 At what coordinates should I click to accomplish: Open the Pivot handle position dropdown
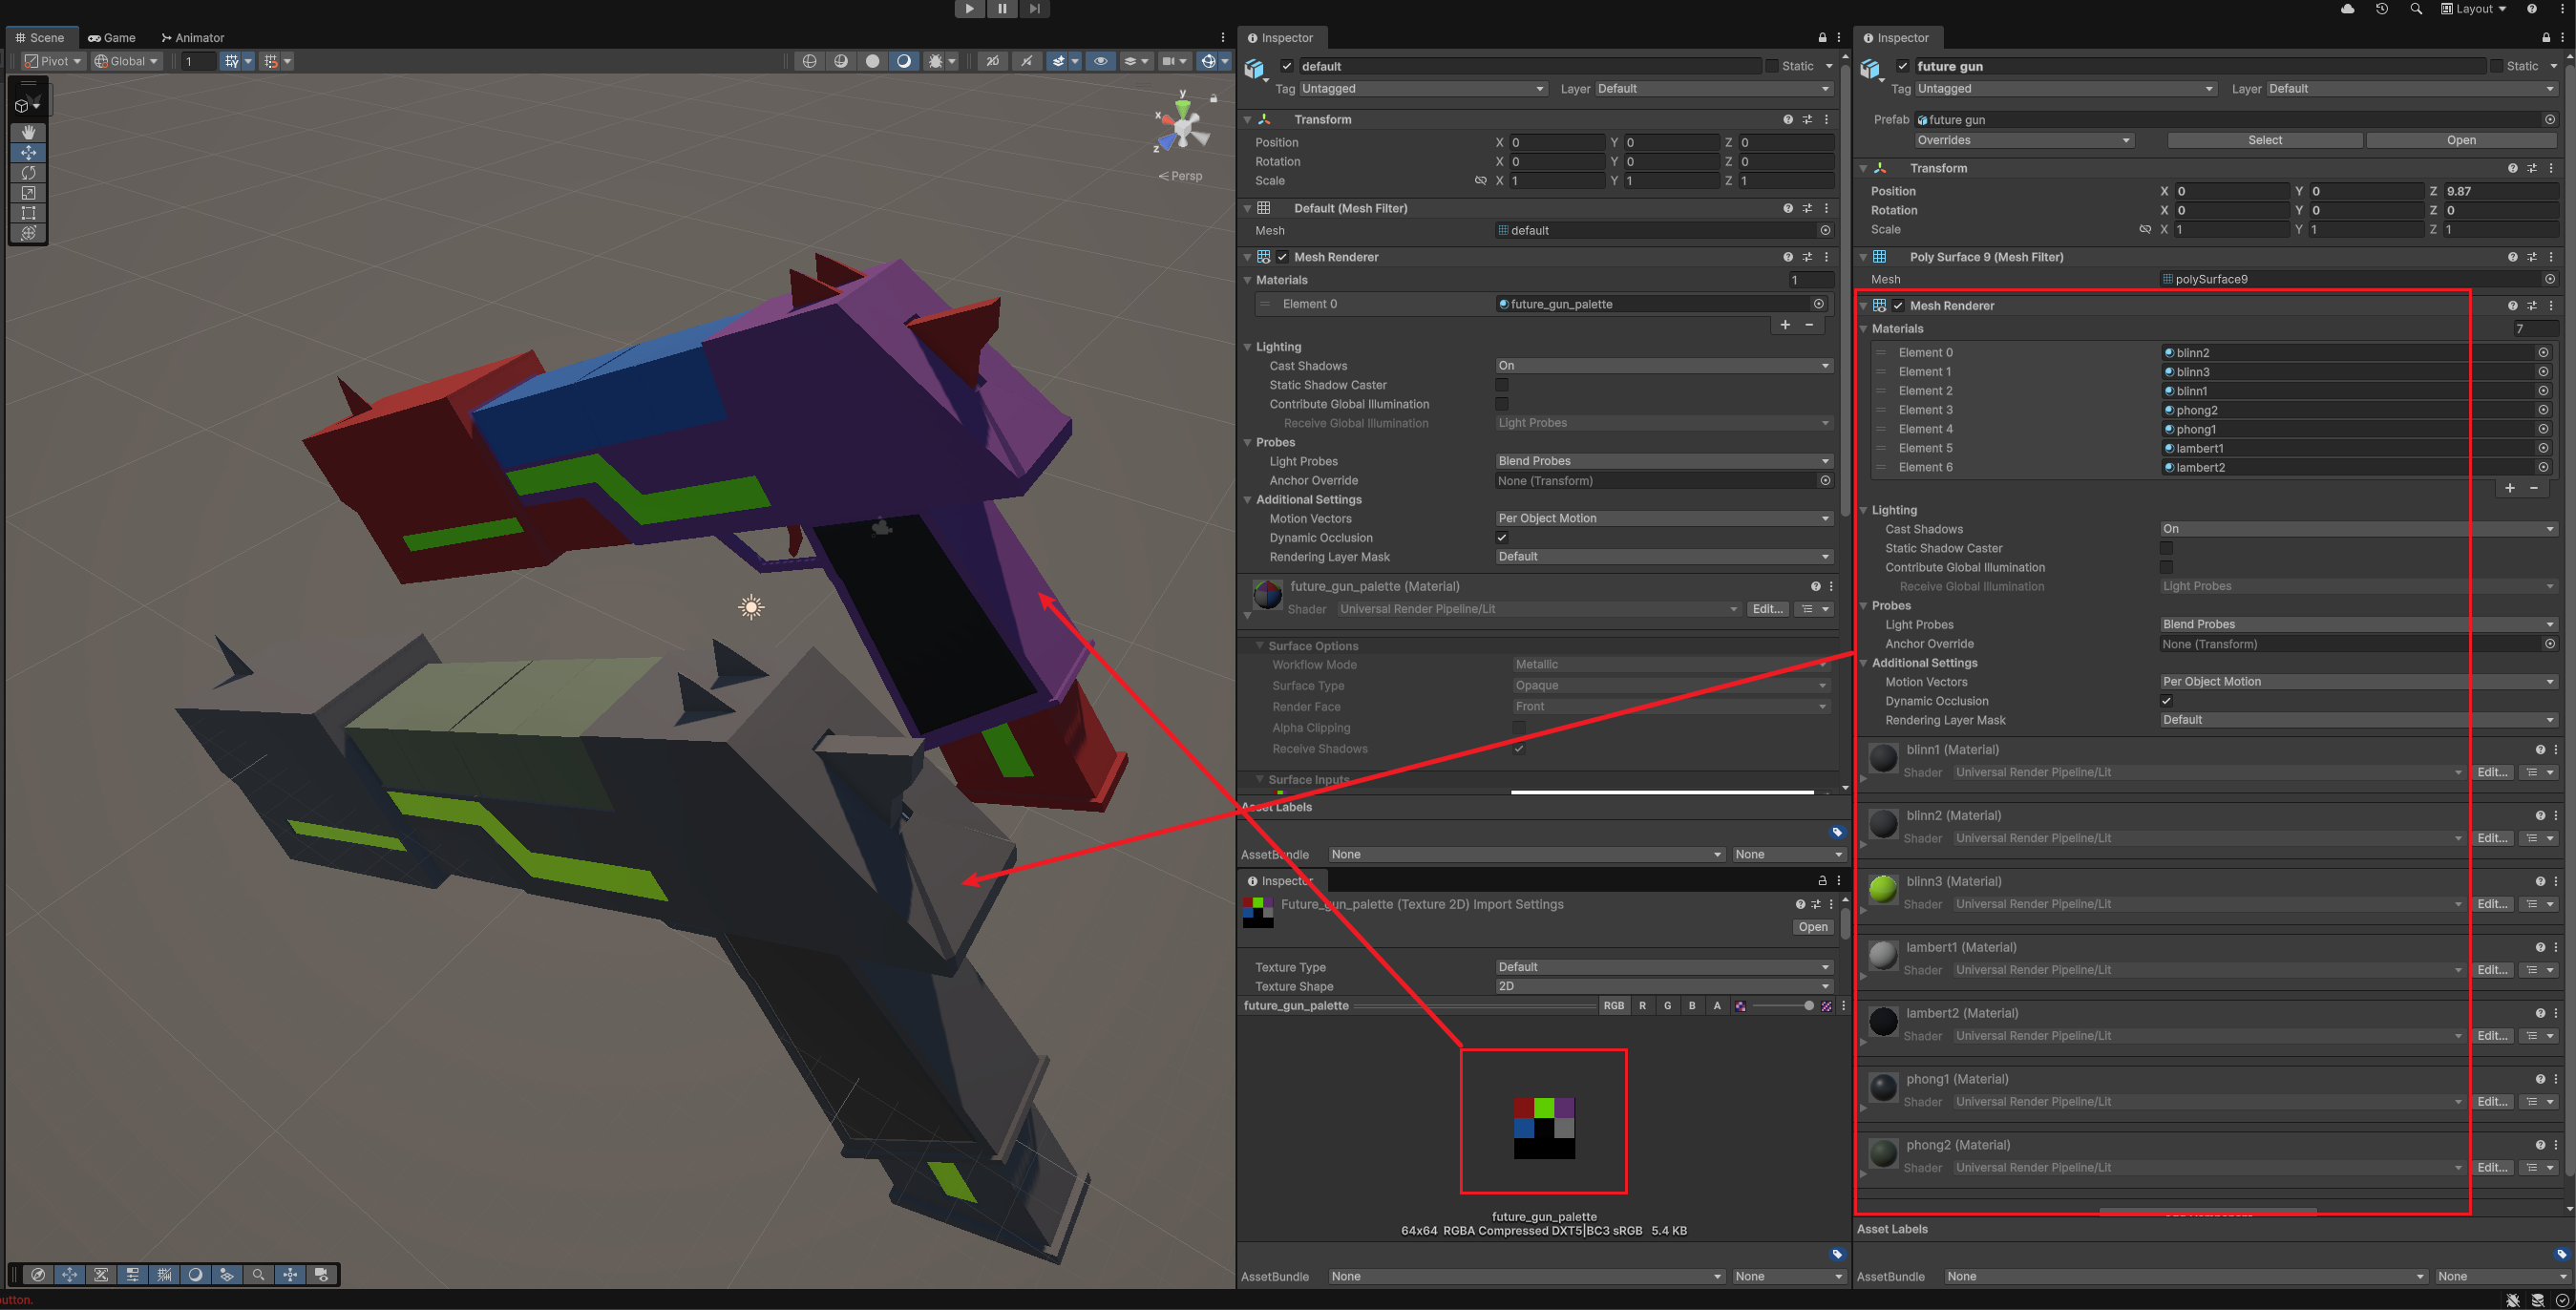tap(53, 61)
